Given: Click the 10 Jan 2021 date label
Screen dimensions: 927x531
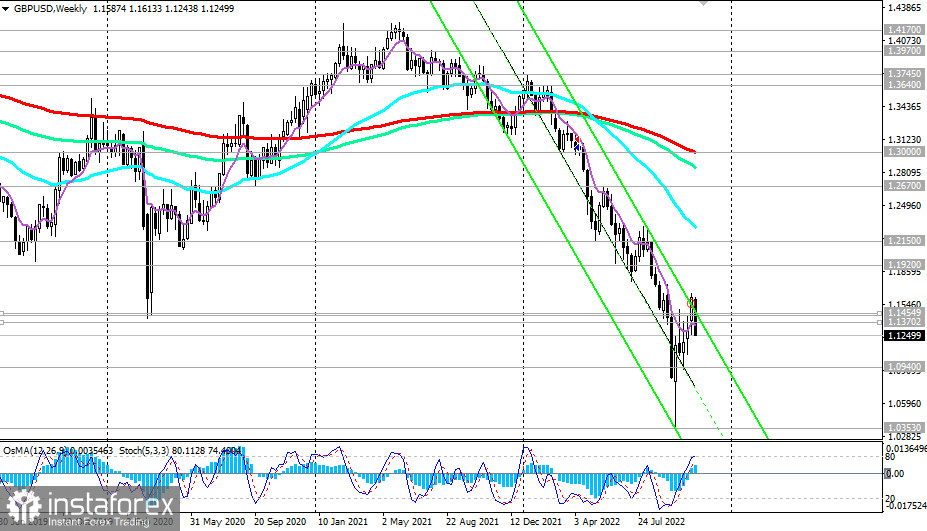Looking at the screenshot, I should click(343, 522).
